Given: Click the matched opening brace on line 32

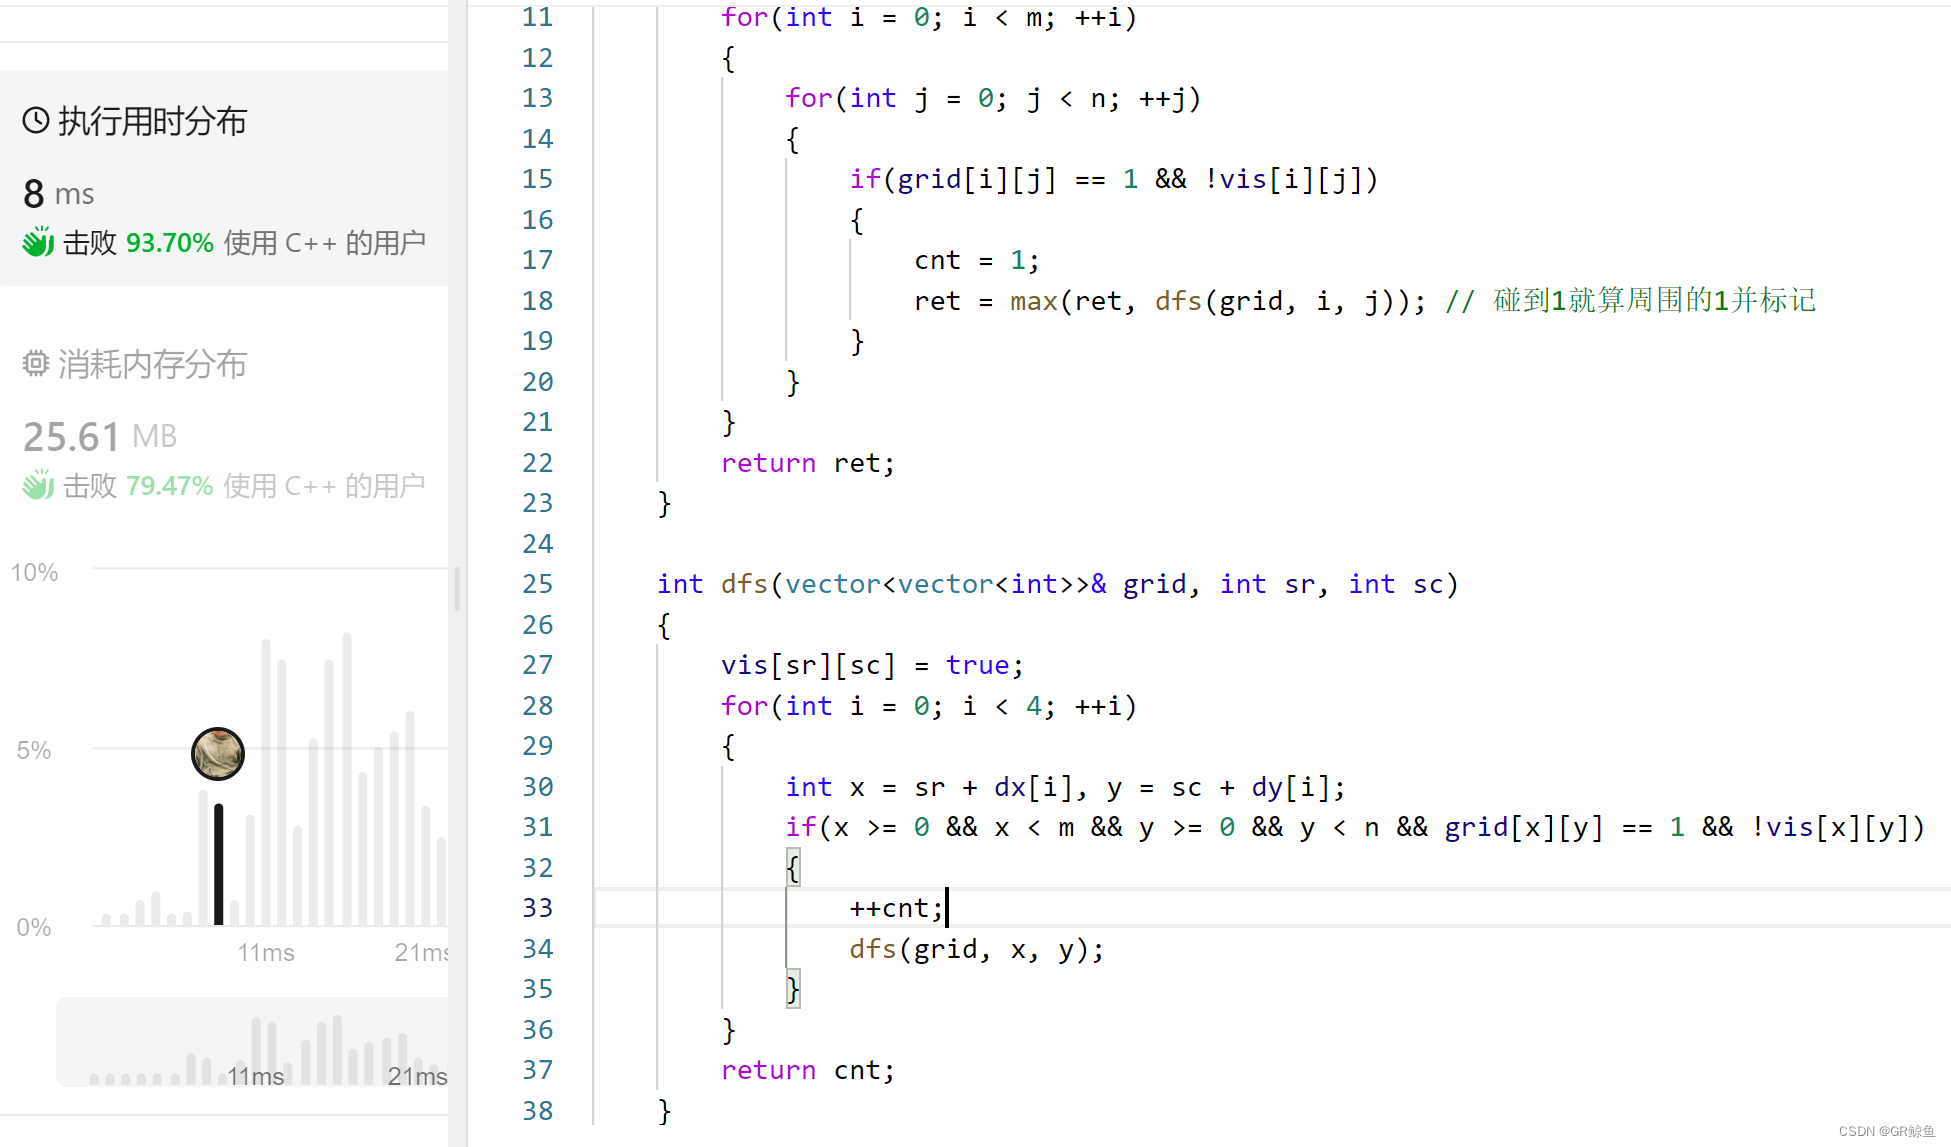Looking at the screenshot, I should point(793,867).
